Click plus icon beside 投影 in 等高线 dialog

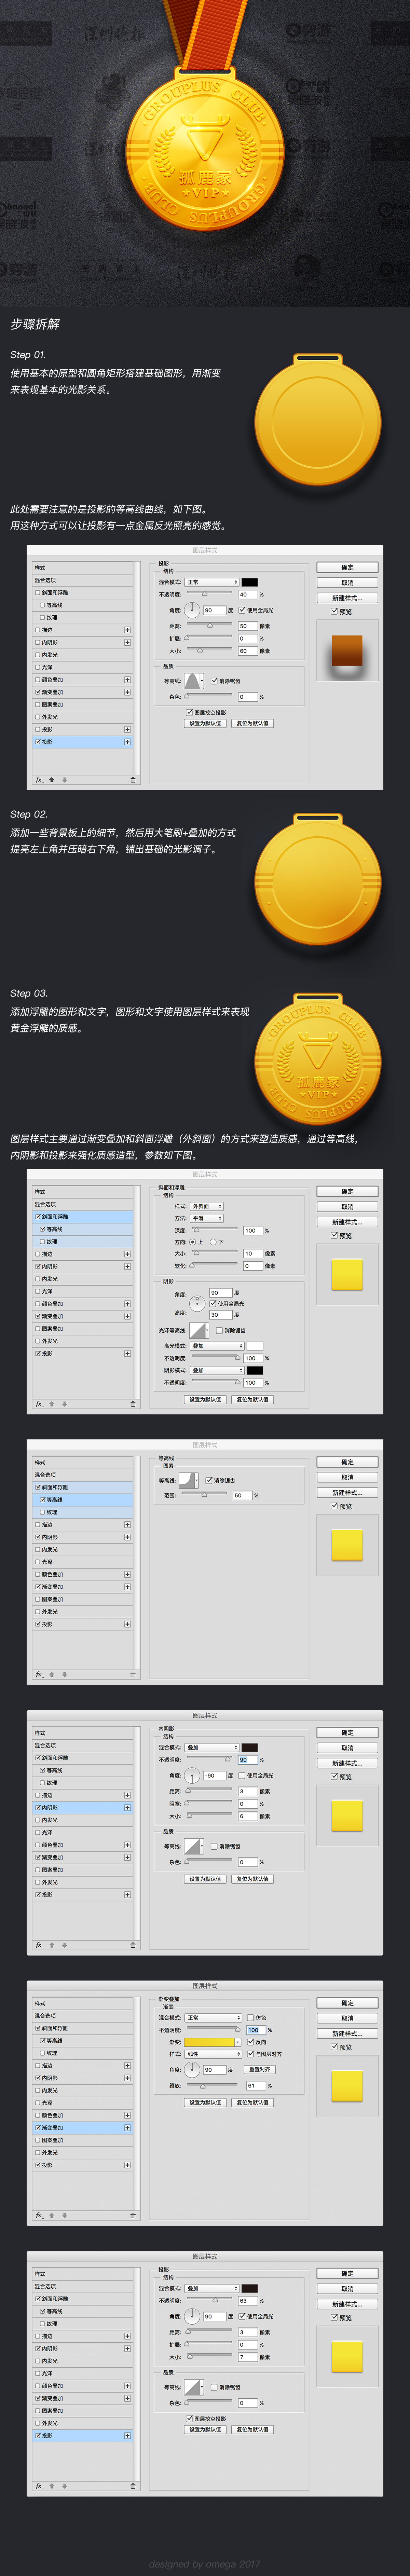click(127, 1624)
